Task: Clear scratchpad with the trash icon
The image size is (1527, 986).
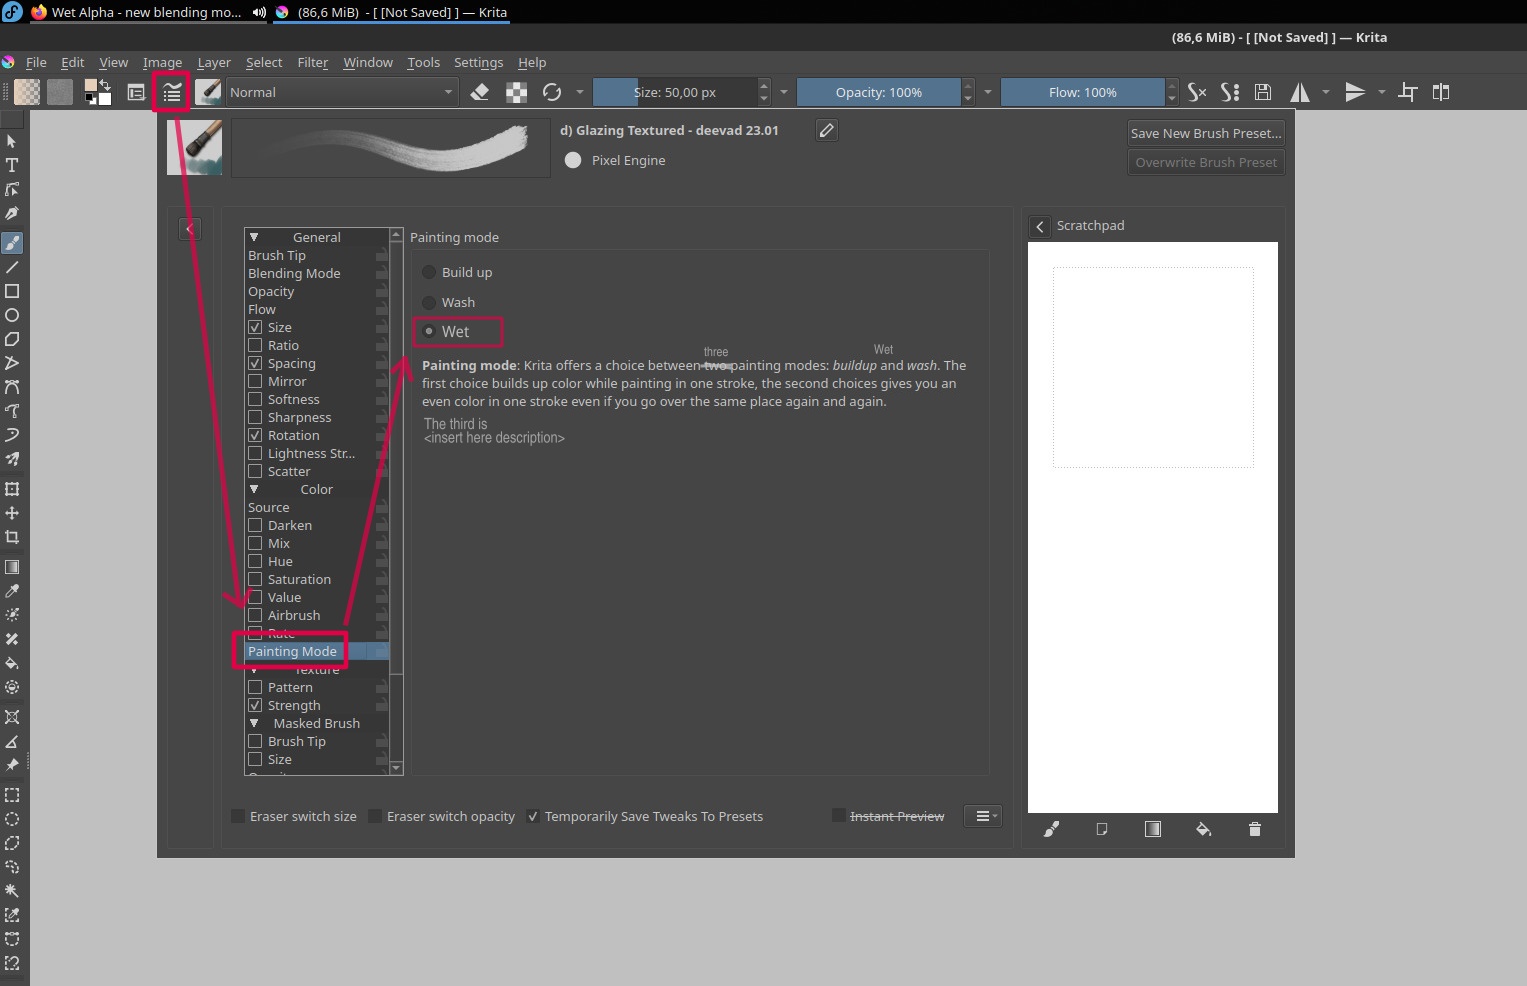Action: pyautogui.click(x=1255, y=829)
